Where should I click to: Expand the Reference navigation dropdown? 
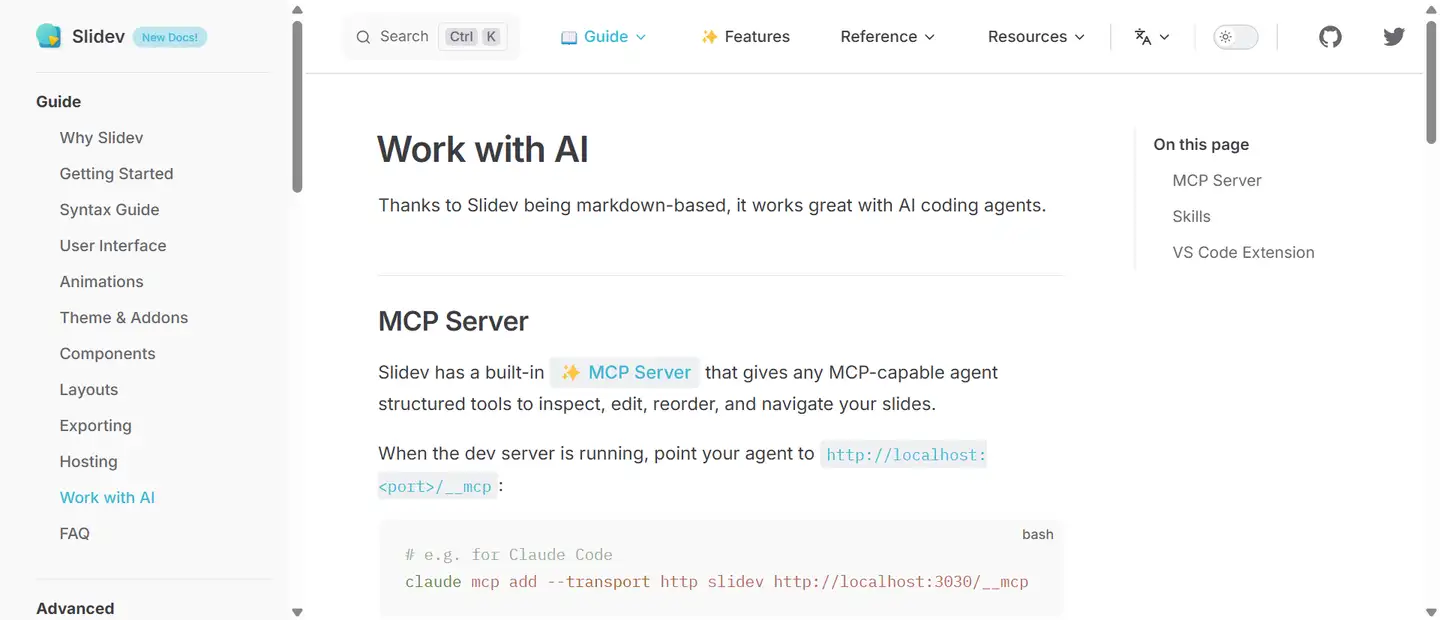[x=888, y=37]
